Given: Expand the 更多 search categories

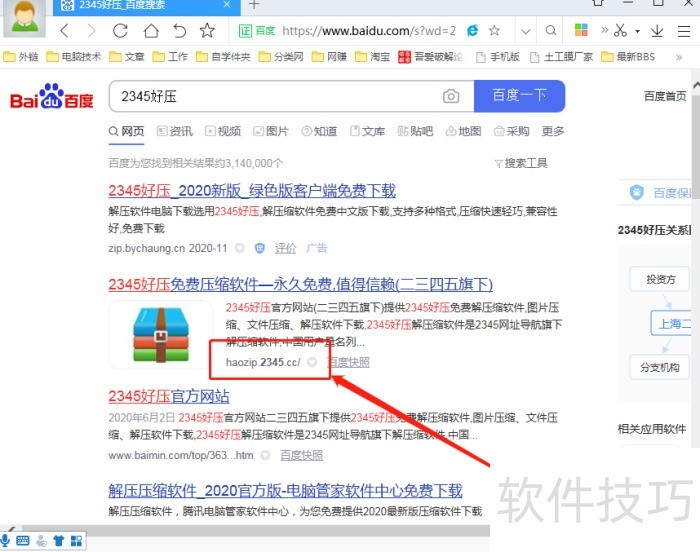Looking at the screenshot, I should (x=553, y=131).
